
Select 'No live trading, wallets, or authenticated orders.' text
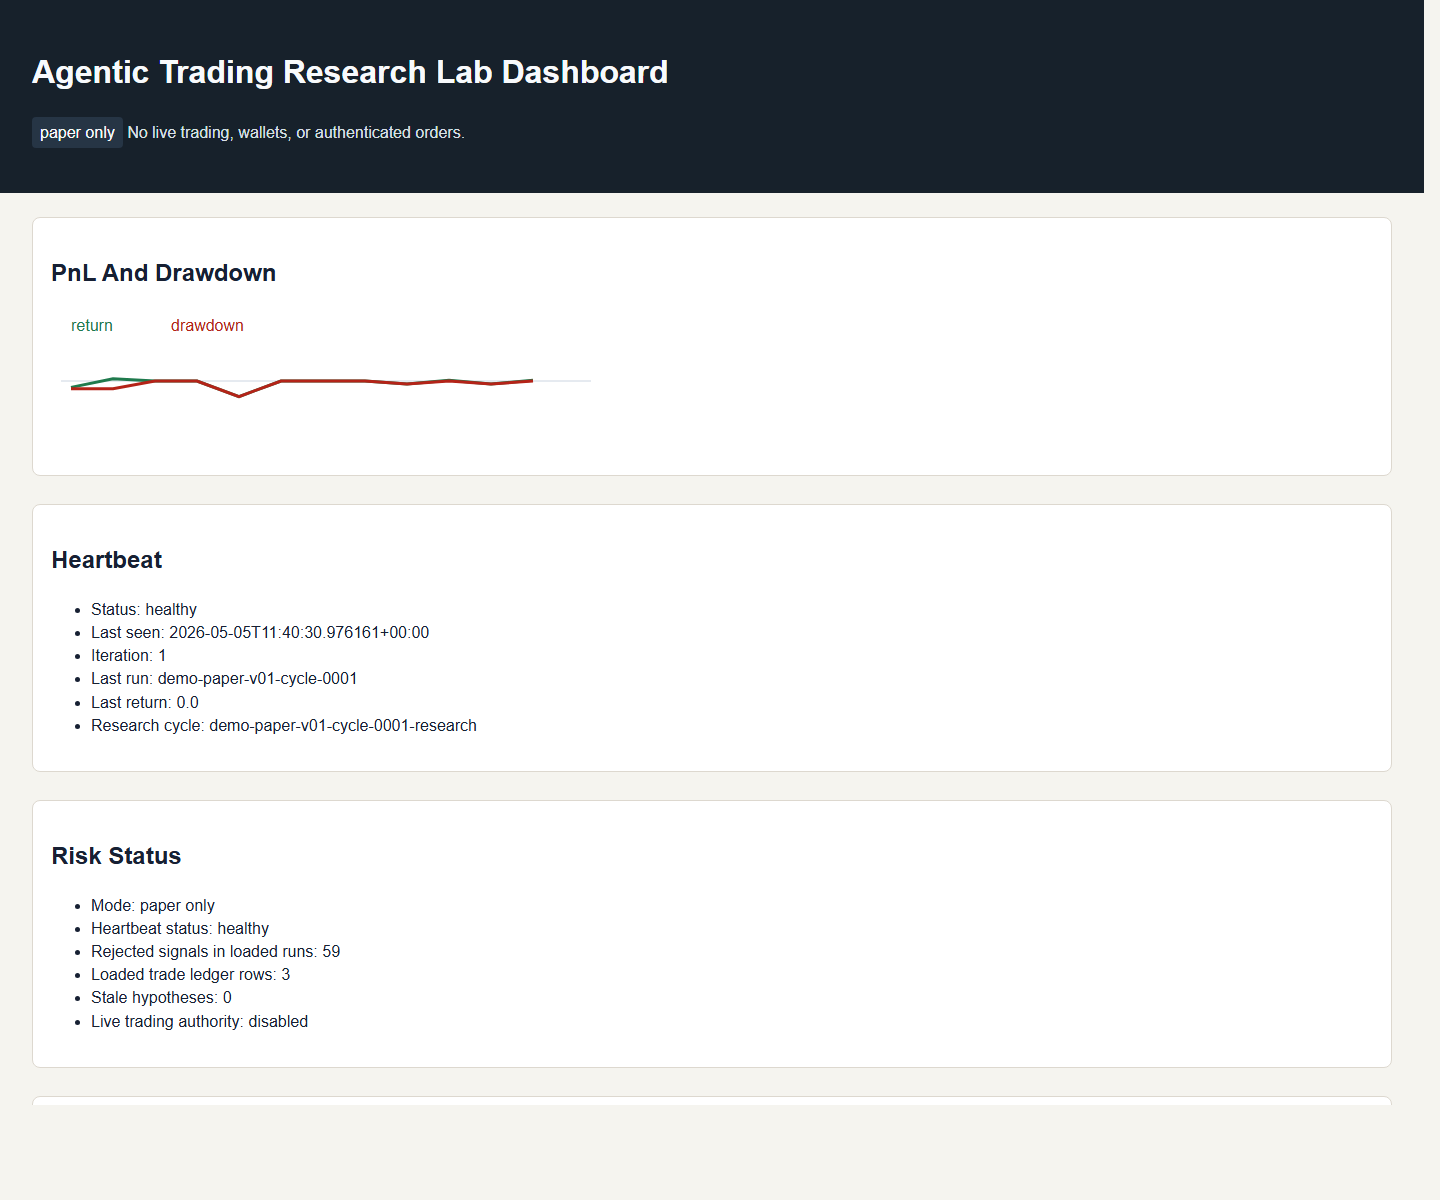point(296,132)
